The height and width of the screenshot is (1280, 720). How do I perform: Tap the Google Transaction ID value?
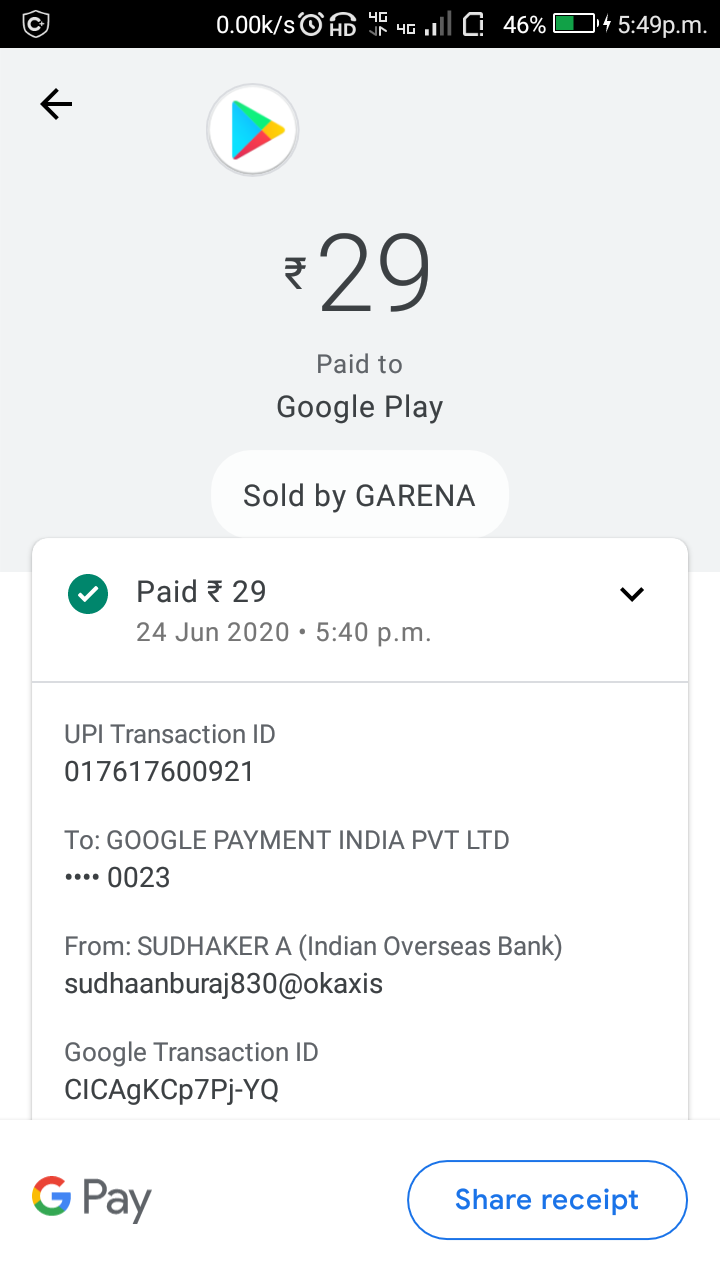[x=171, y=1090]
